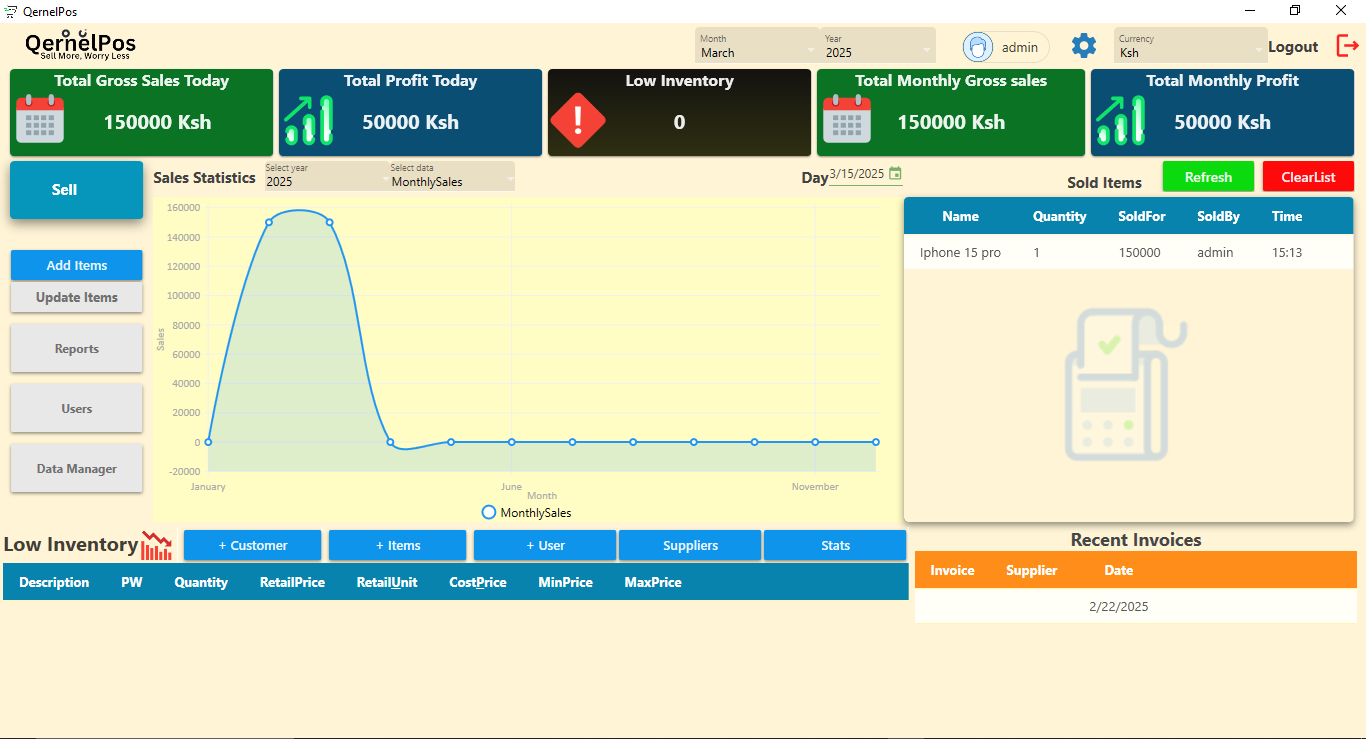Click calendar icon on Total Gross Sales Today
Viewport: 1366px width, 739px height.
(40, 120)
